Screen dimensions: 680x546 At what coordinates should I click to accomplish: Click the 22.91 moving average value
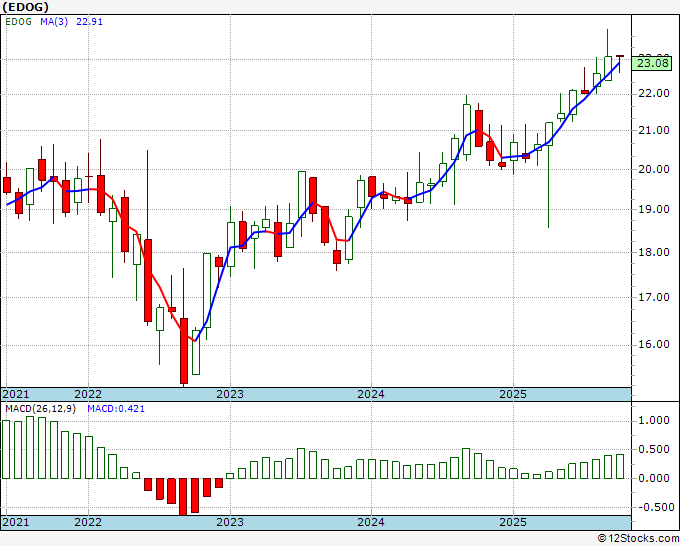(x=89, y=22)
